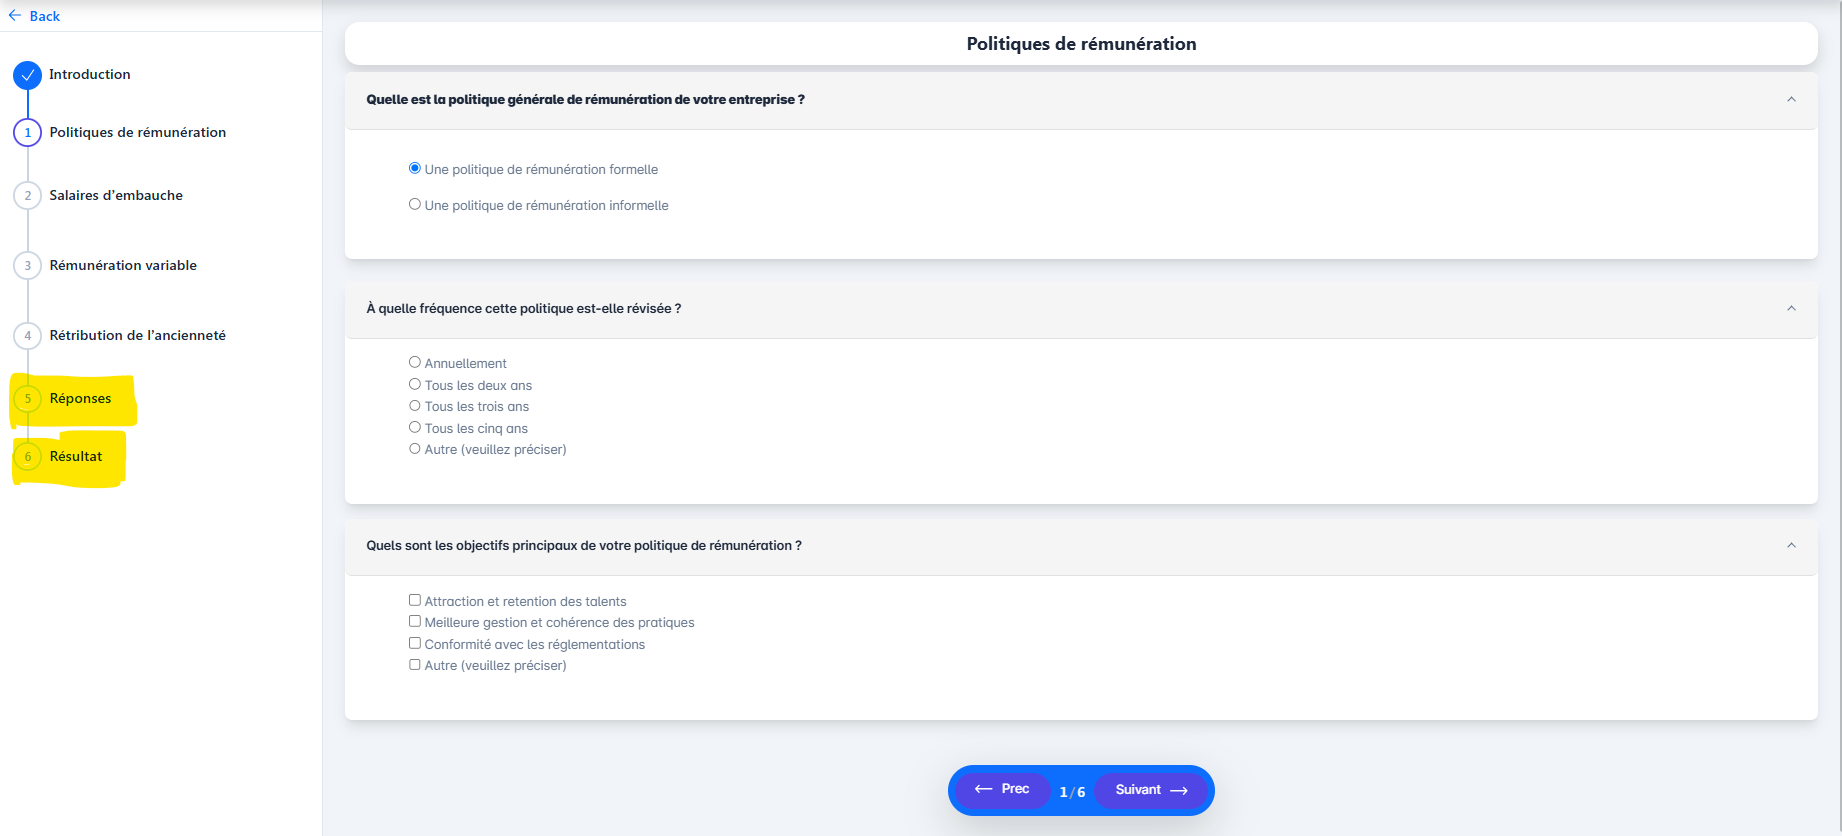Click the "Prec" previous button

click(1002, 790)
